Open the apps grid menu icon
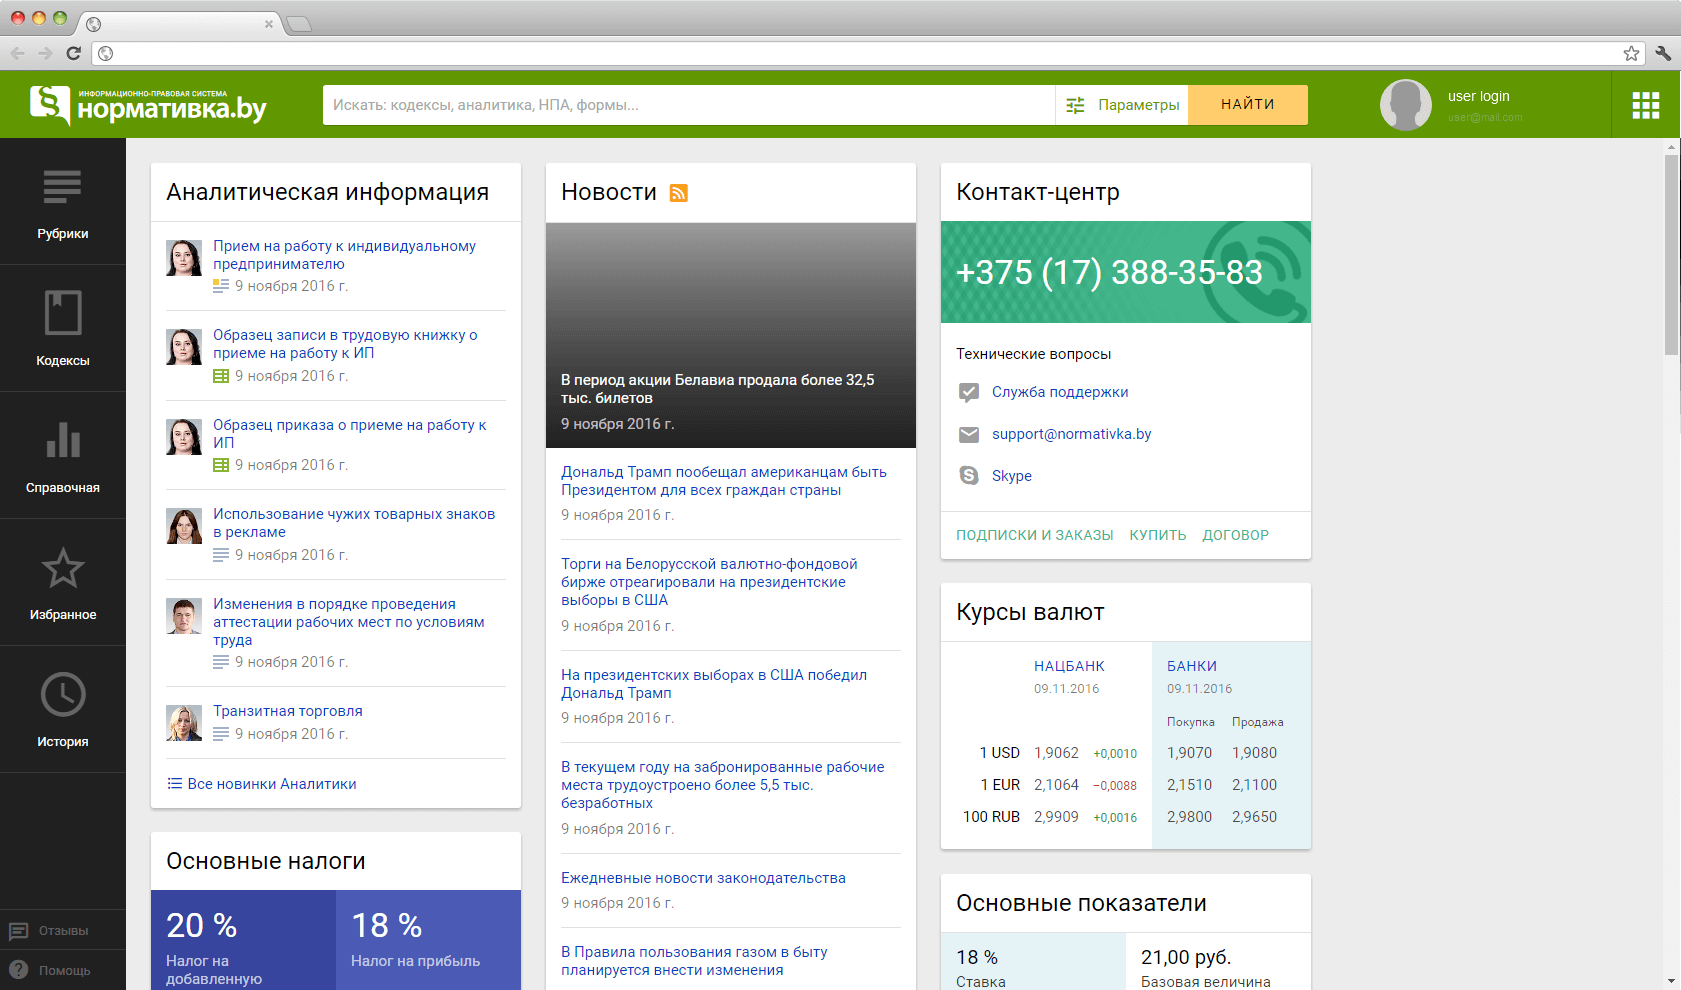 click(x=1645, y=105)
